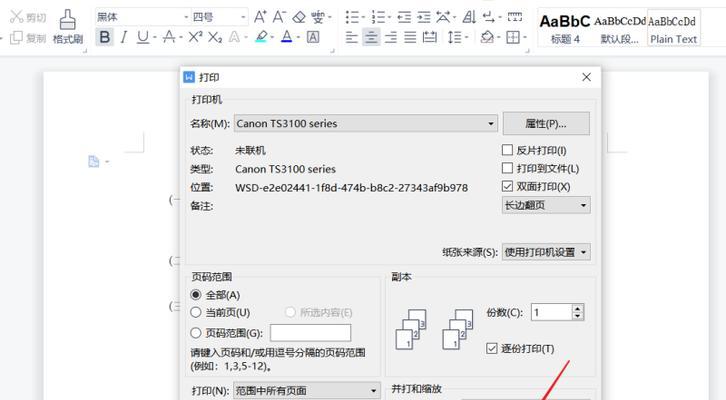Open the font color dropdown arrow
This screenshot has width=726, height=400.
tap(298, 37)
